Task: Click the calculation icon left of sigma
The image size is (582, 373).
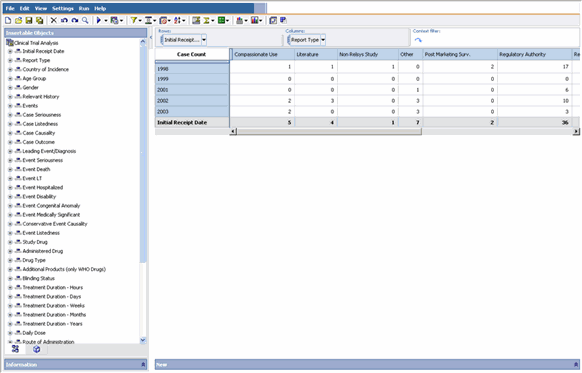Action: 196,20
